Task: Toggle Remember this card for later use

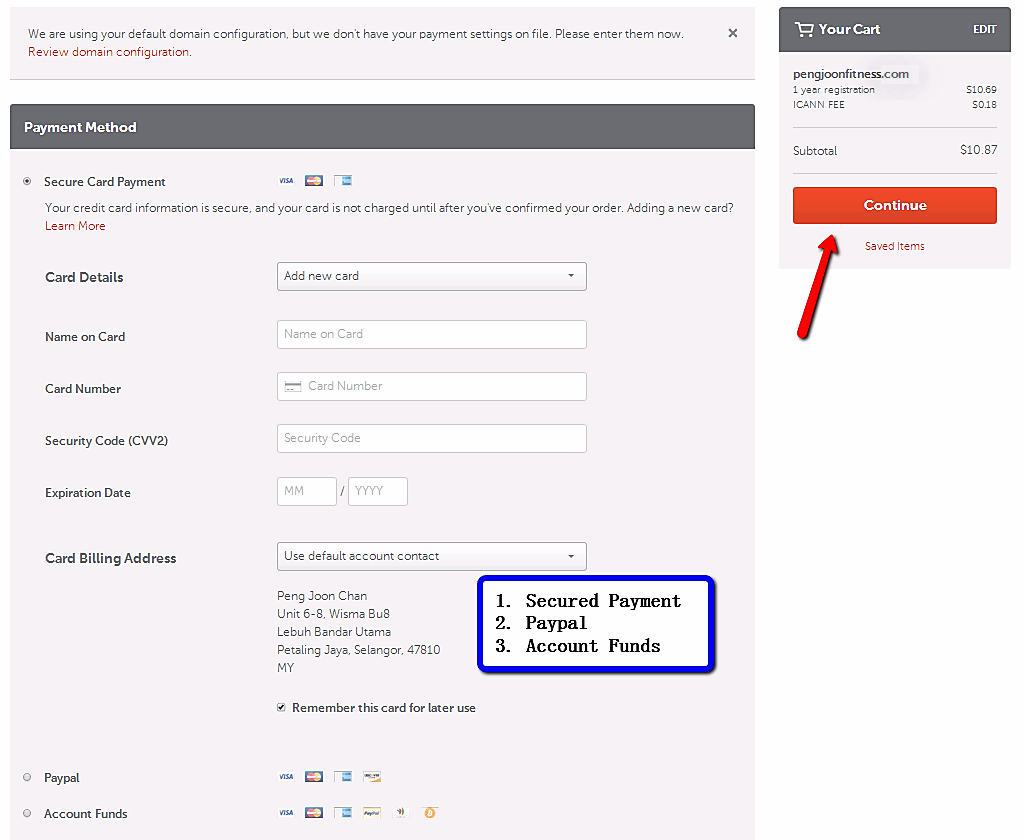Action: (282, 708)
